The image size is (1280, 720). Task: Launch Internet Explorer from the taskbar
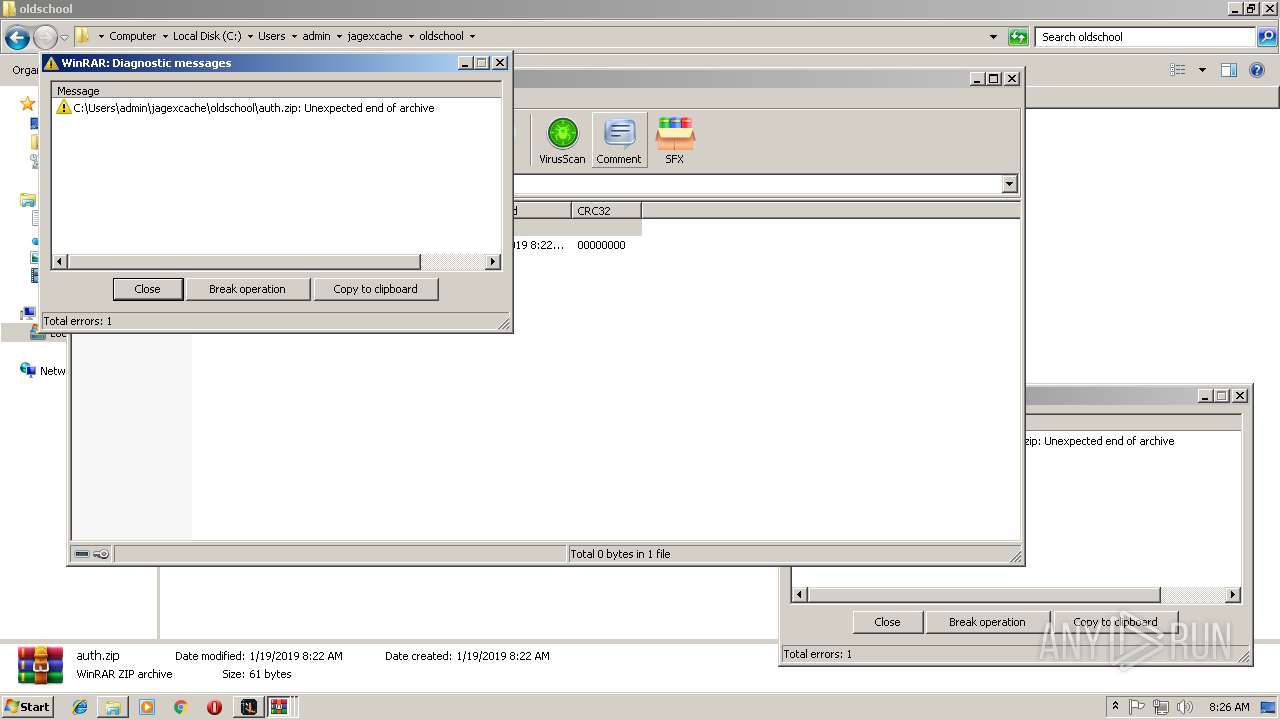point(80,707)
